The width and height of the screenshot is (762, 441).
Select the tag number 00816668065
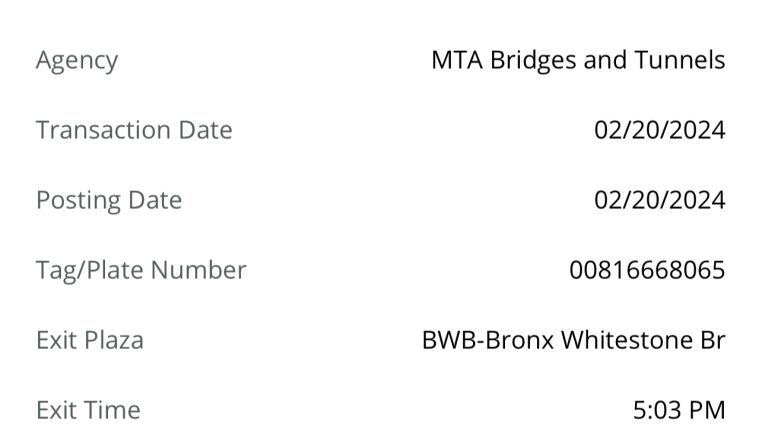pos(647,270)
